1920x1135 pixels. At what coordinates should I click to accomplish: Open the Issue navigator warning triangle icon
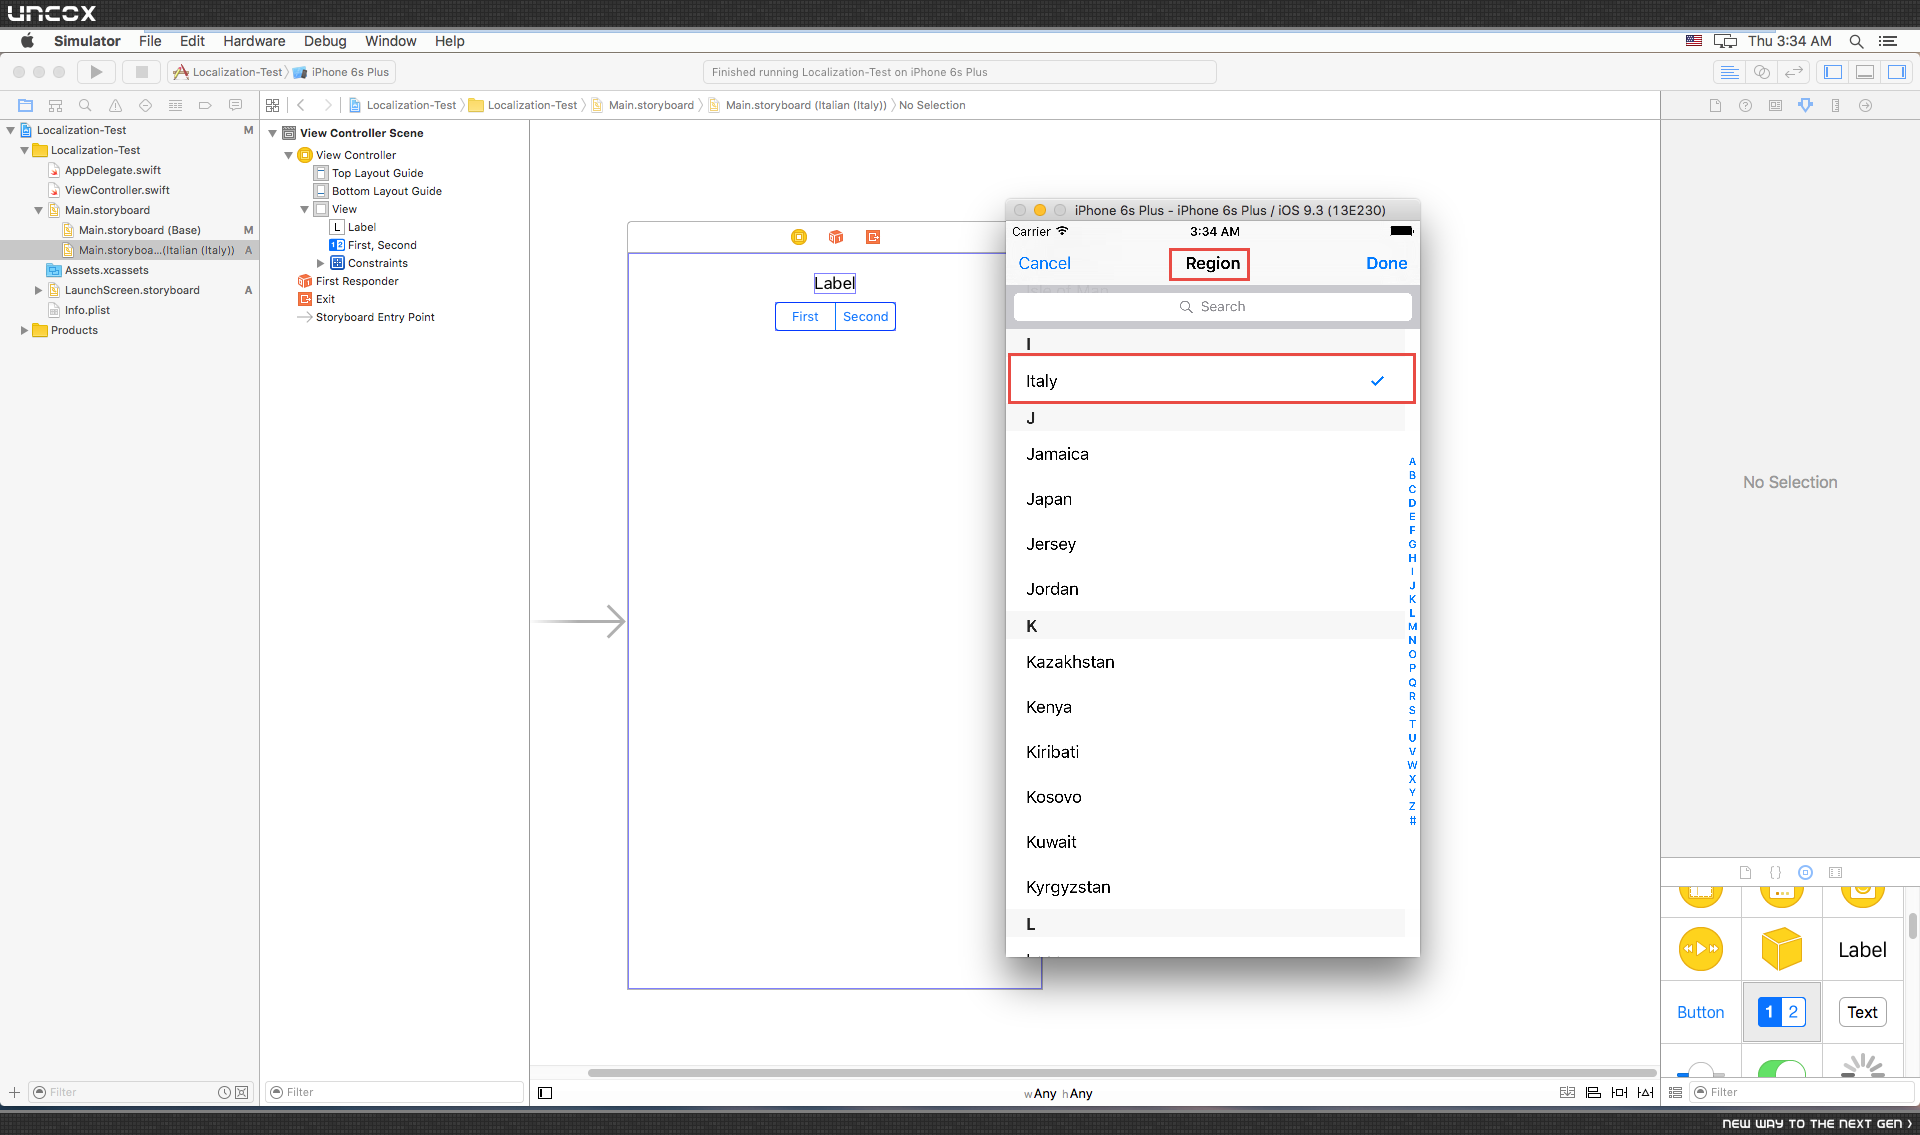point(116,105)
